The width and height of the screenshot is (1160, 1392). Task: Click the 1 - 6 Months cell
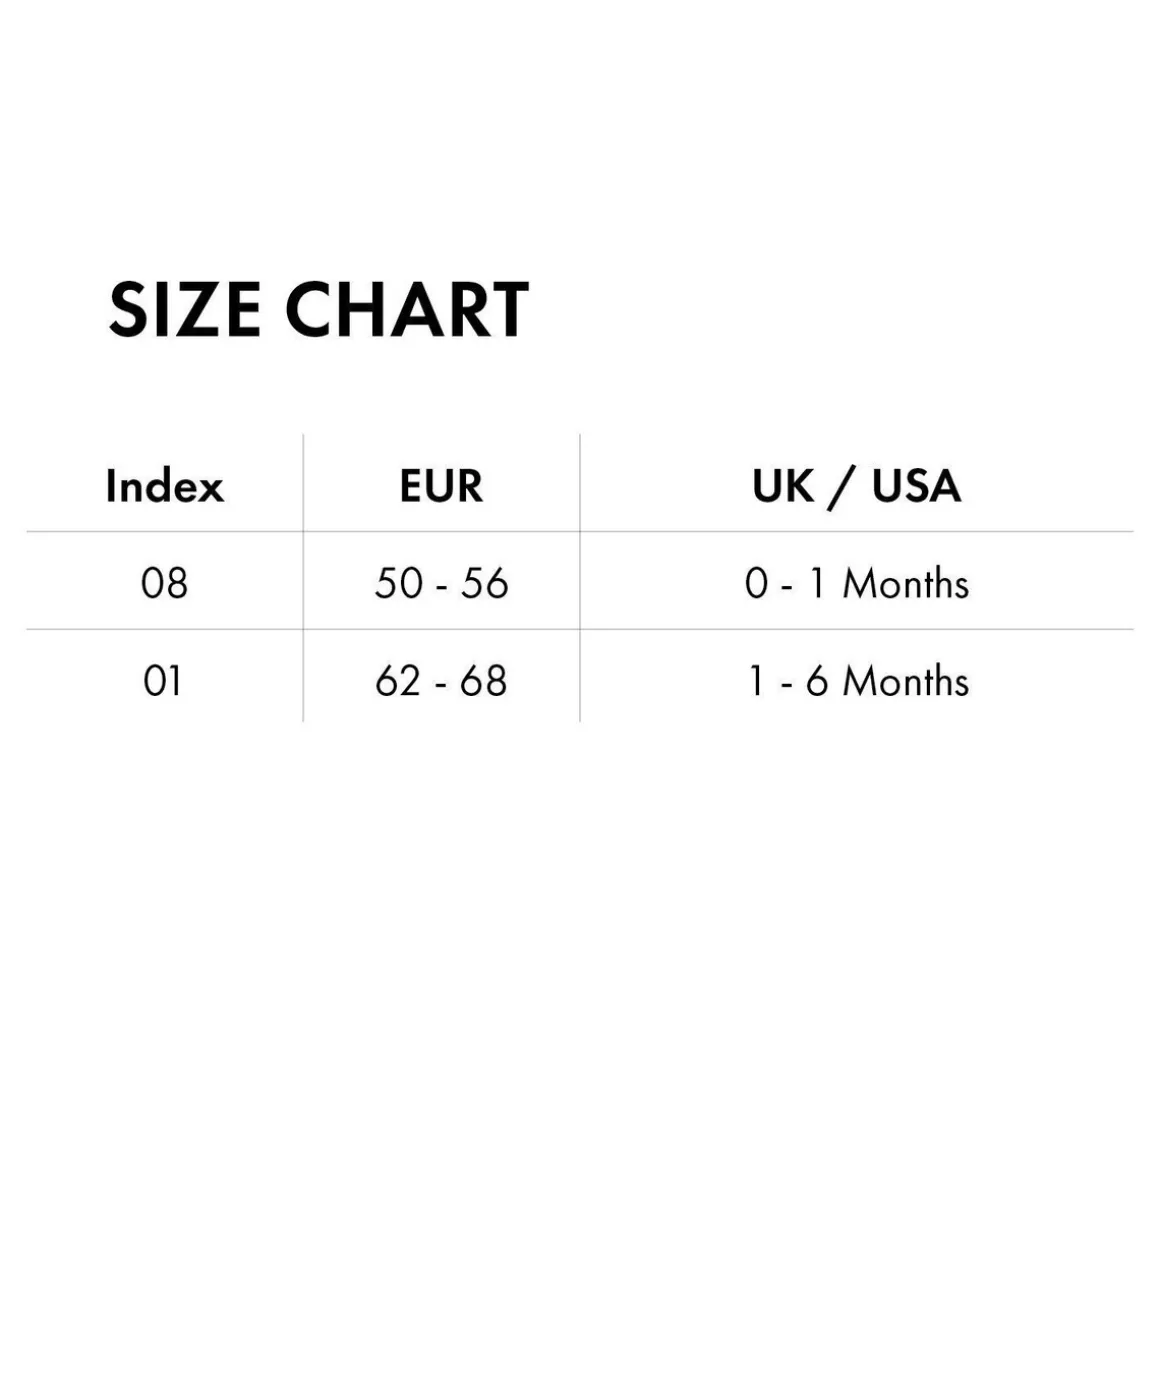pos(858,681)
